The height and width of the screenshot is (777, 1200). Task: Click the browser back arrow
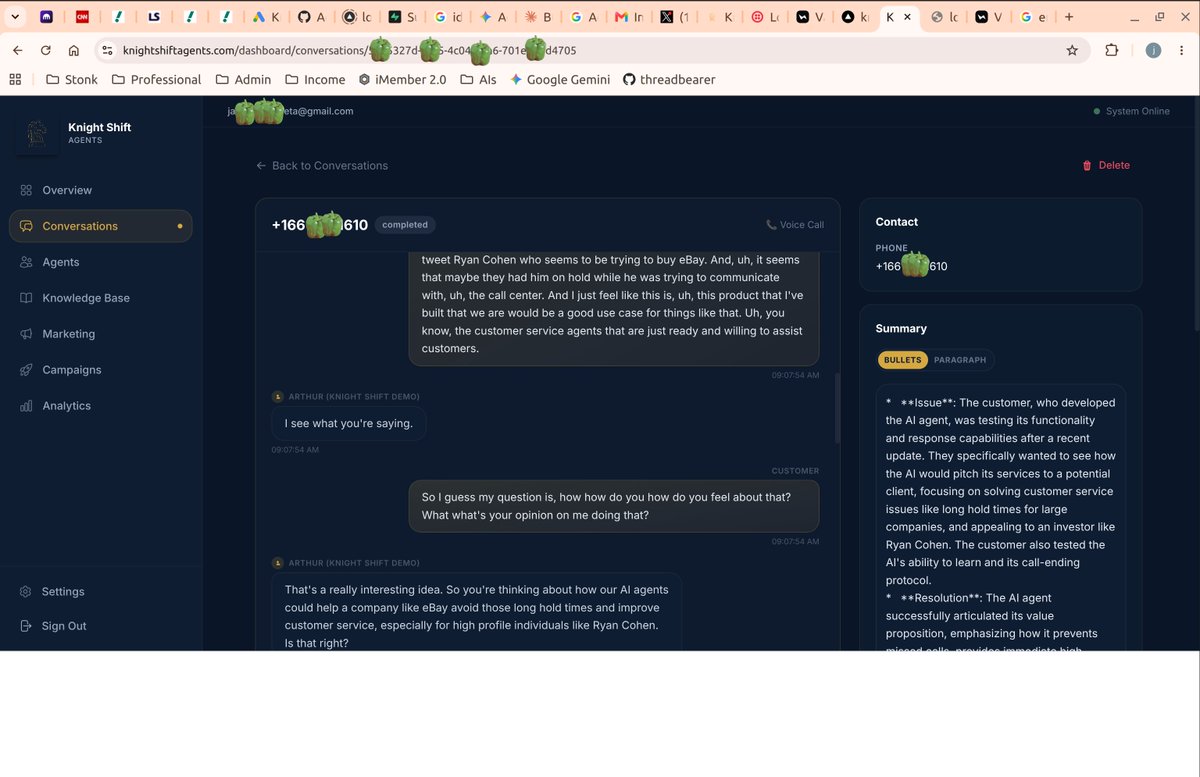coord(18,50)
